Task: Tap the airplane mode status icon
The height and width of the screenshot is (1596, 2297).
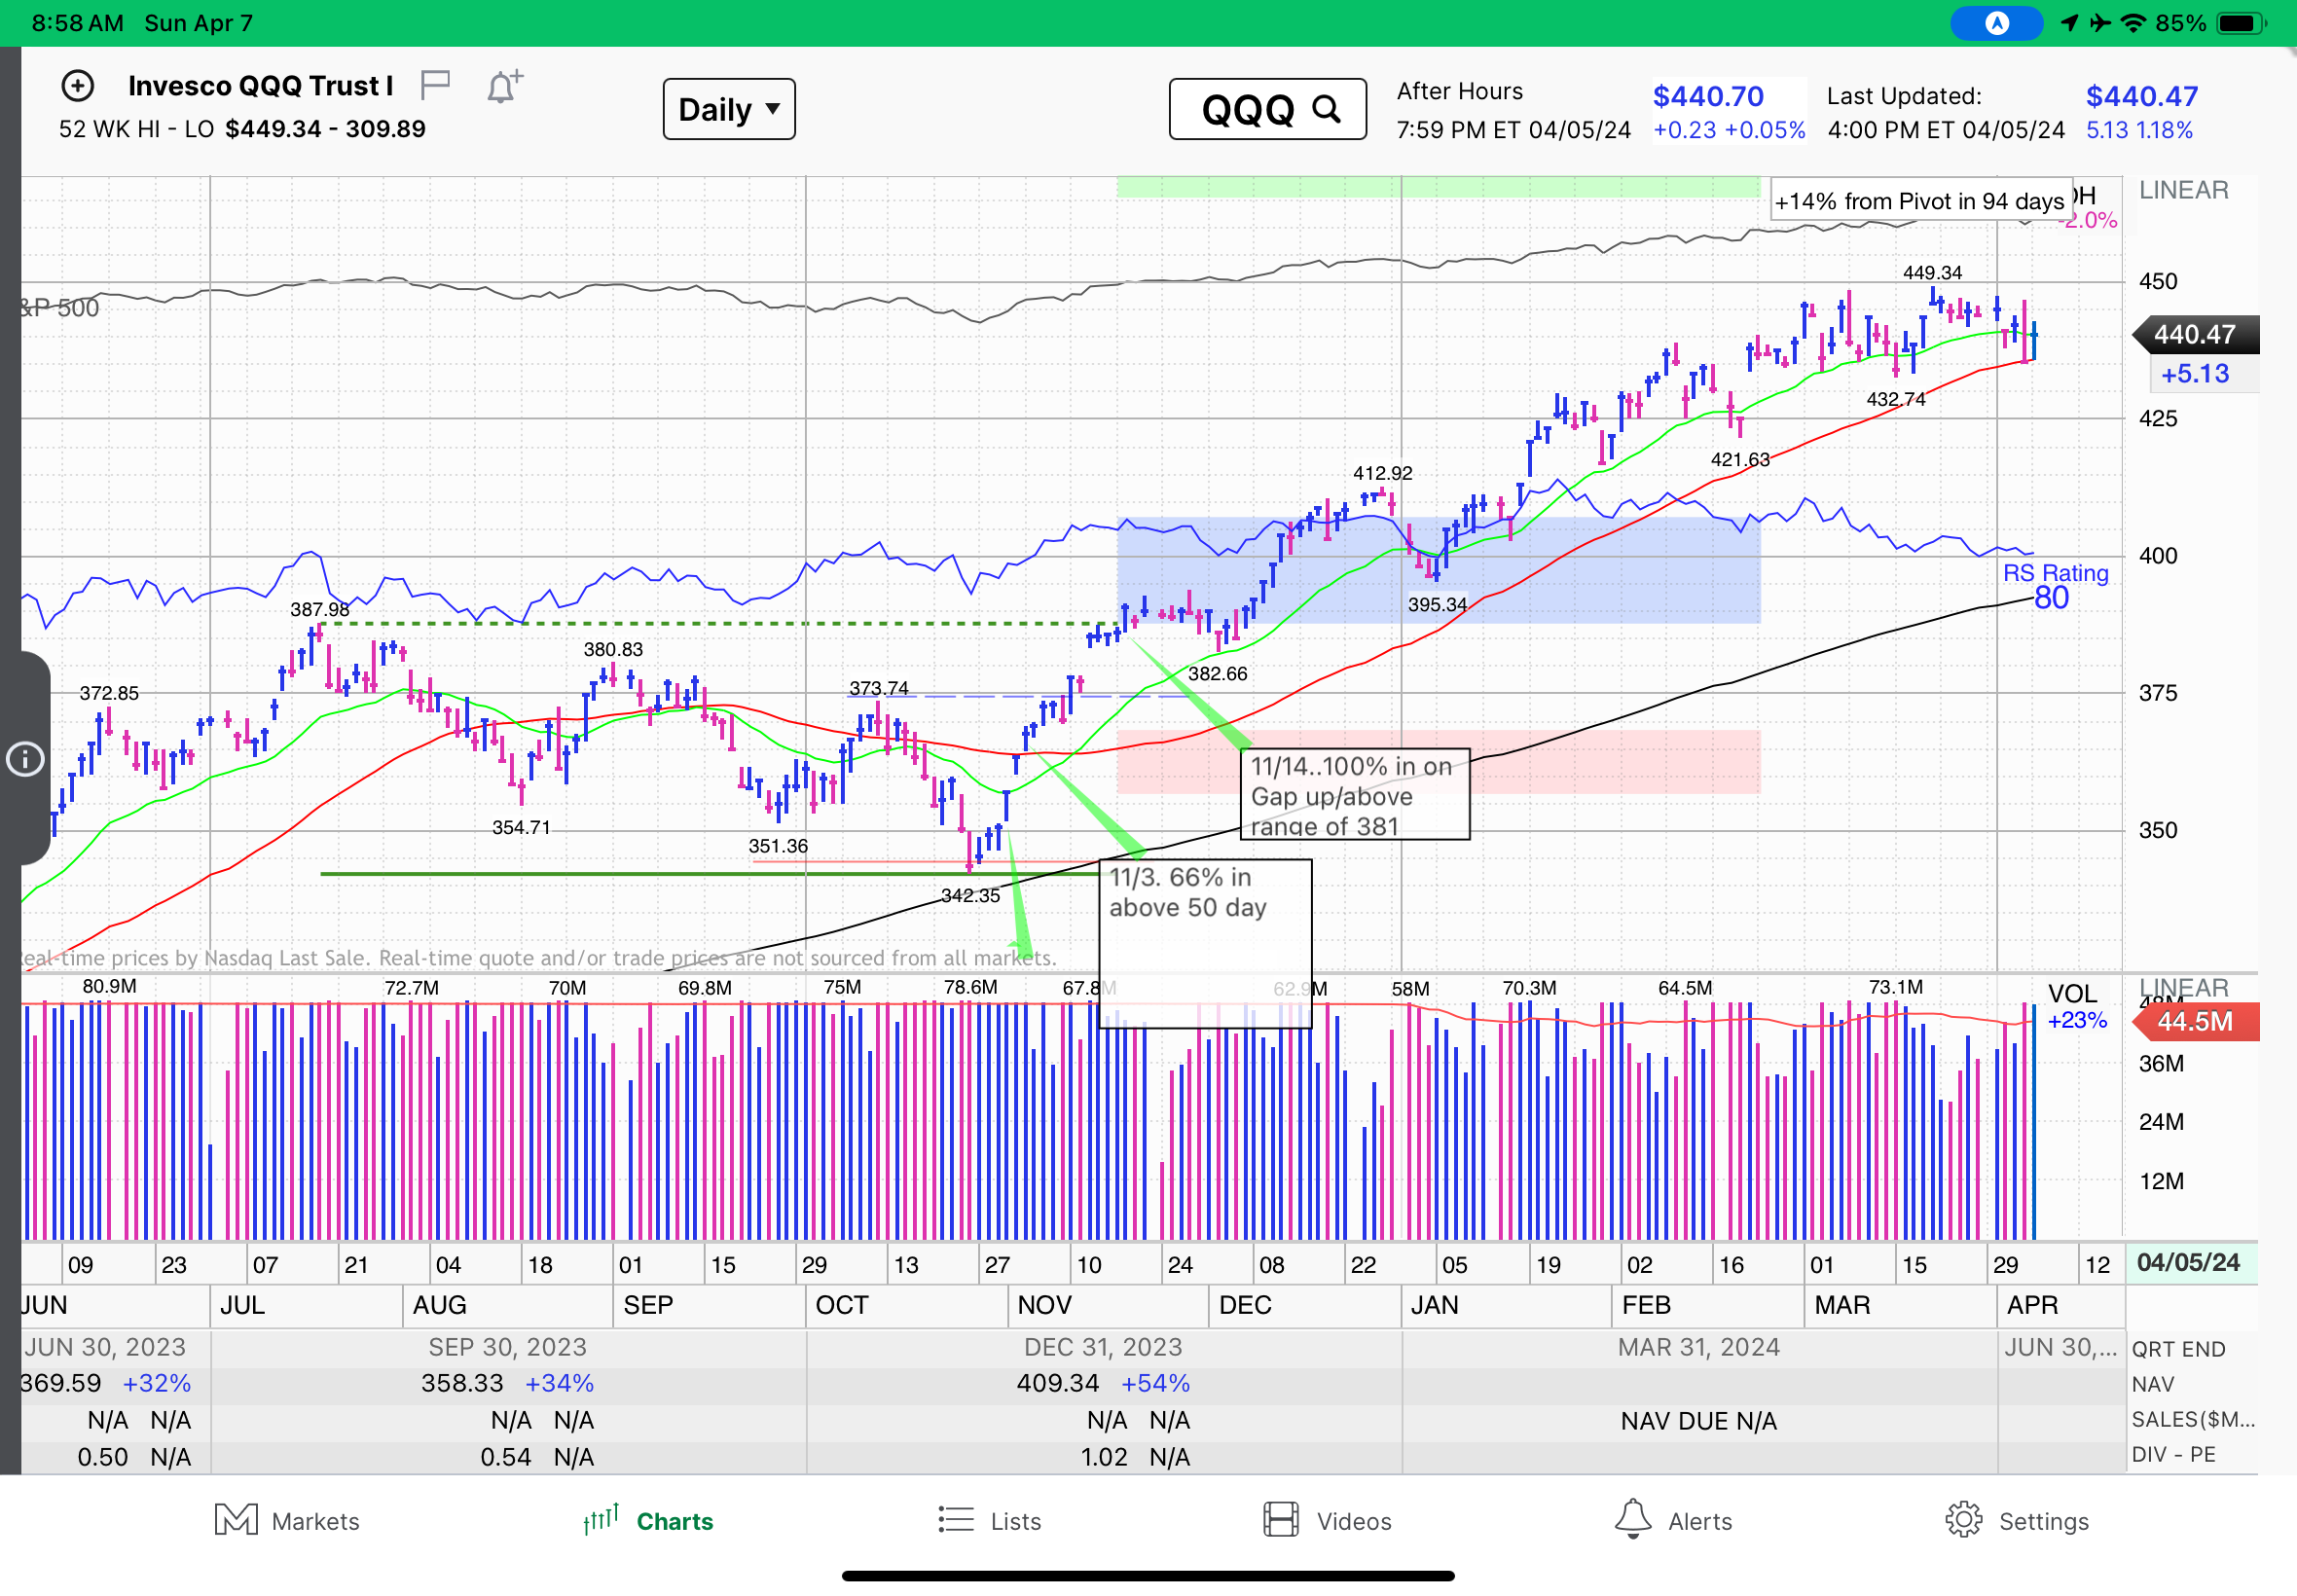Action: (x=2100, y=23)
